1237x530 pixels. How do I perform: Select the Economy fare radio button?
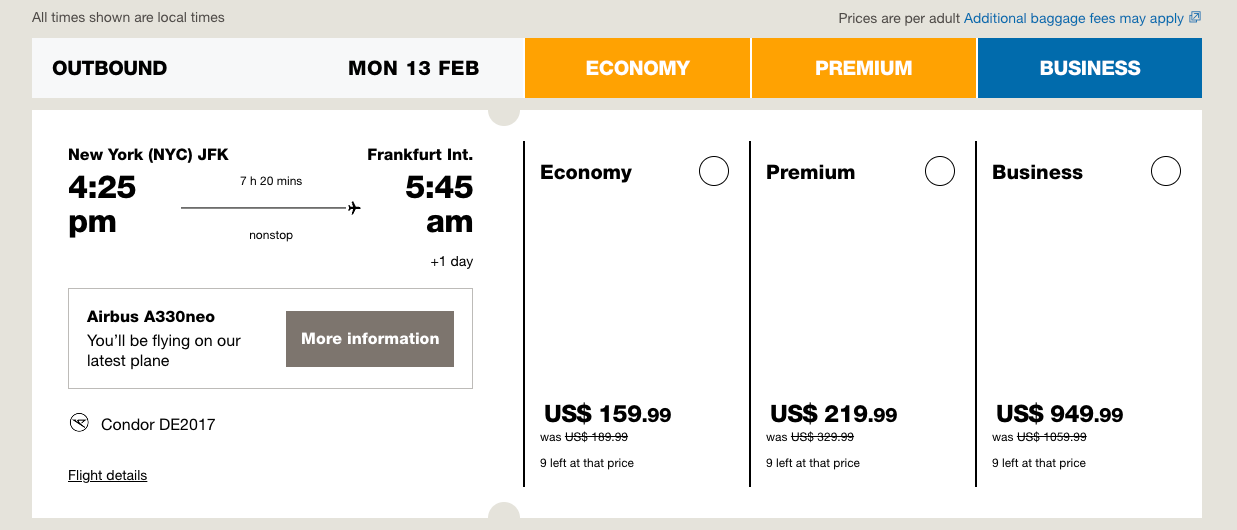pos(714,172)
